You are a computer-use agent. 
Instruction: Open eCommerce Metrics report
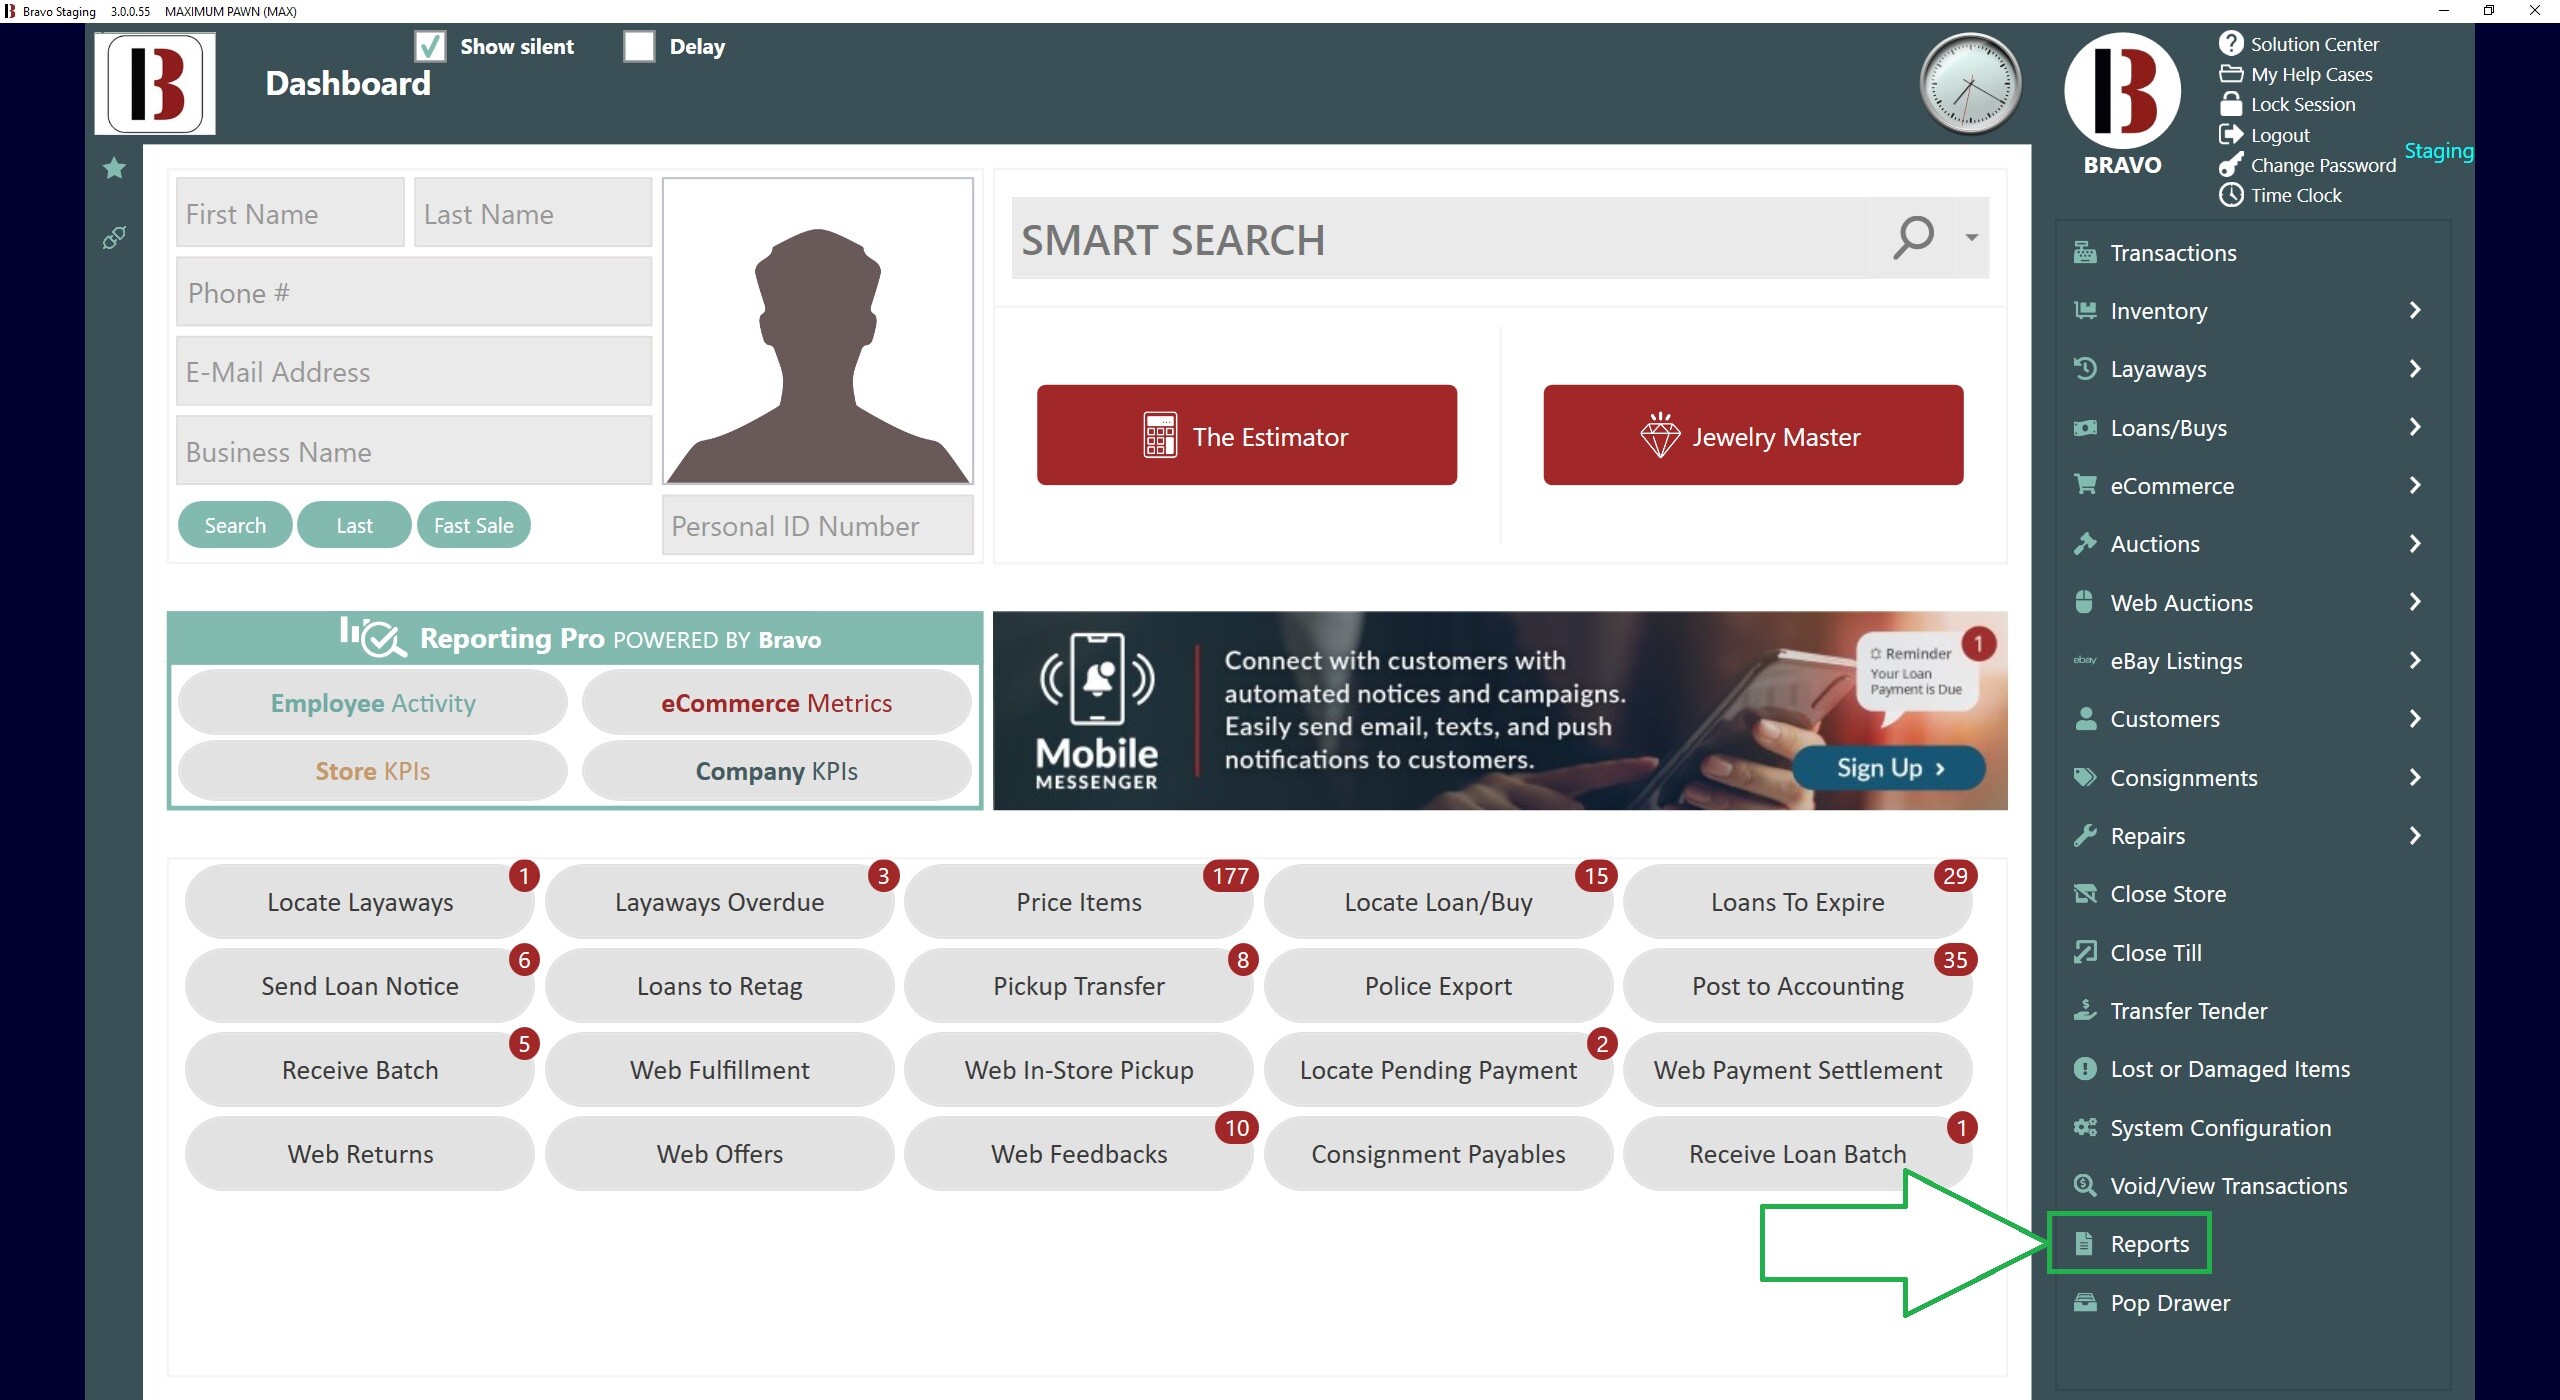776,703
